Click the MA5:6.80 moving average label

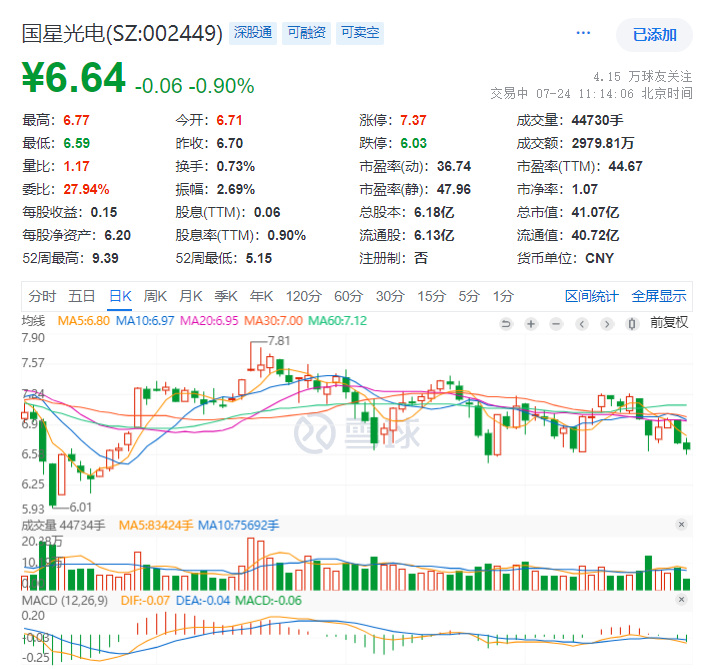83,321
